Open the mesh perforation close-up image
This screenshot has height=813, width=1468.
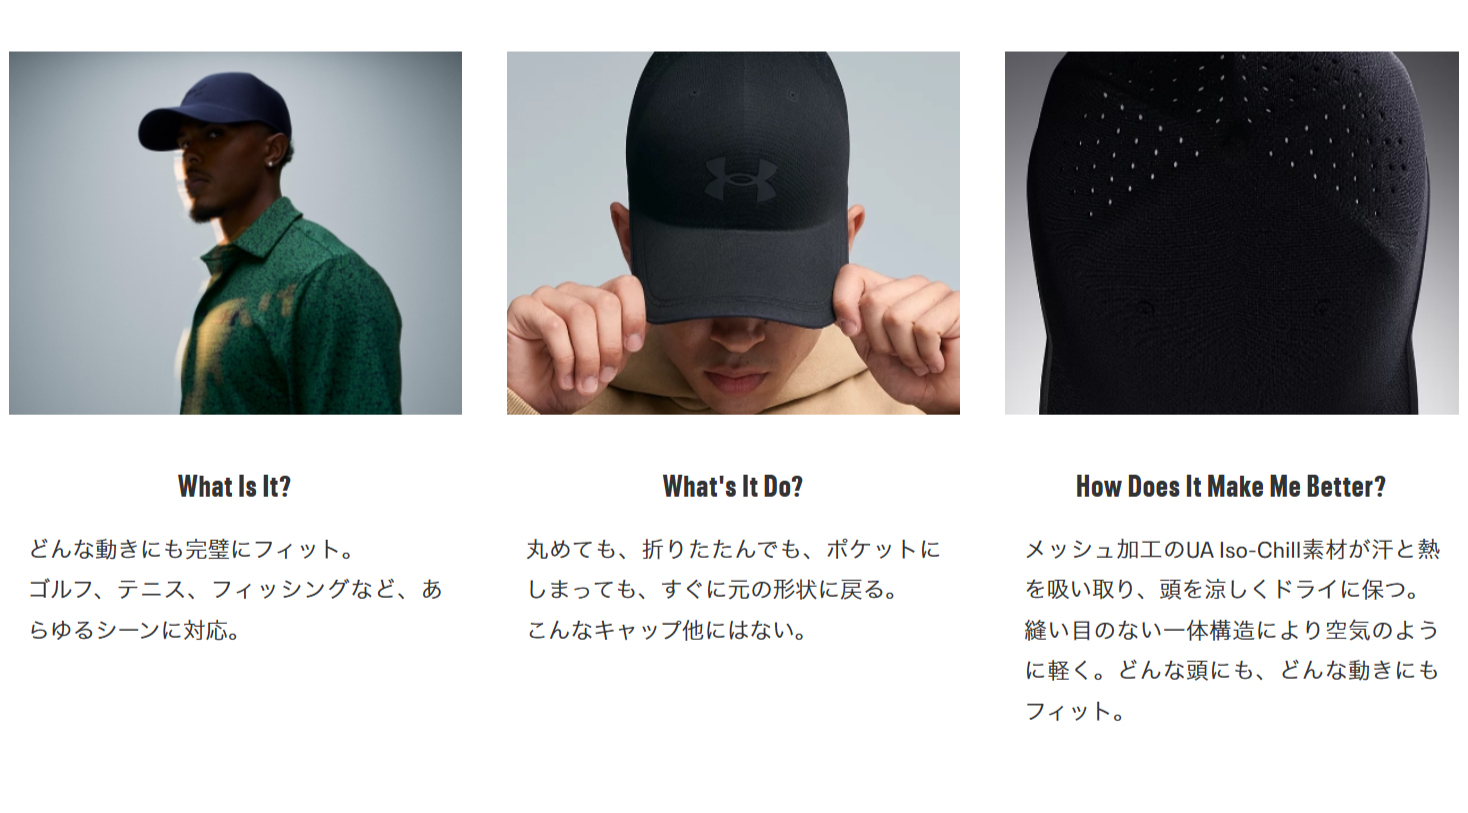tap(1231, 233)
